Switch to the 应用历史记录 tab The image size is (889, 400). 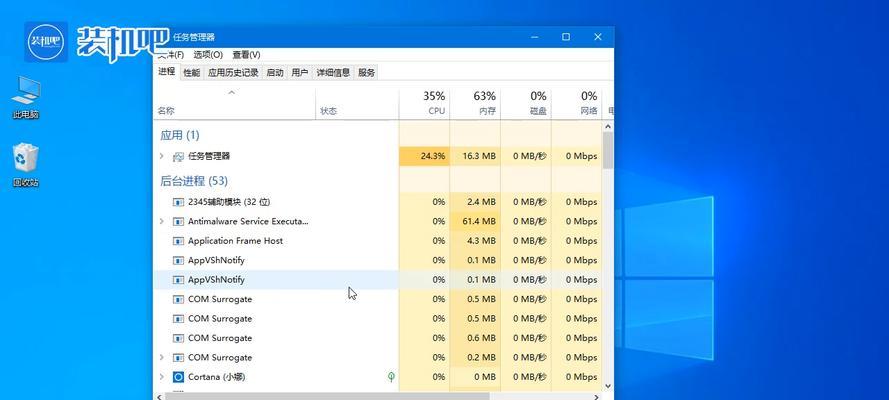233,73
